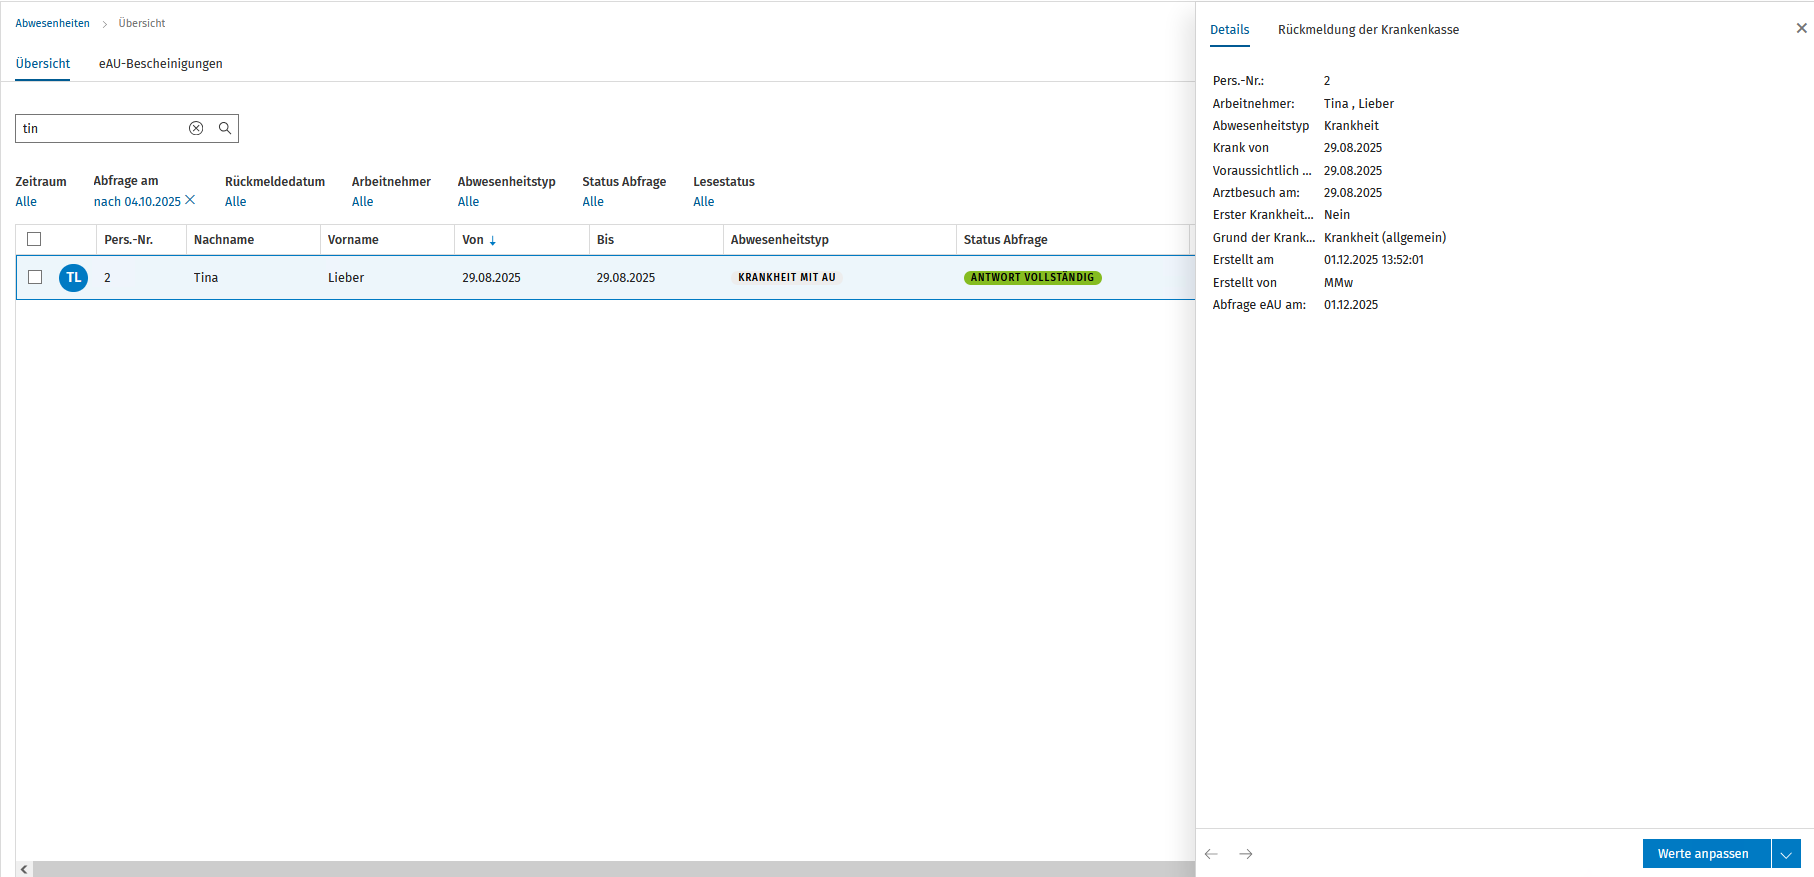The width and height of the screenshot is (1814, 877).
Task: Open the Zeitraum filter set to Alle
Action: [x=26, y=201]
